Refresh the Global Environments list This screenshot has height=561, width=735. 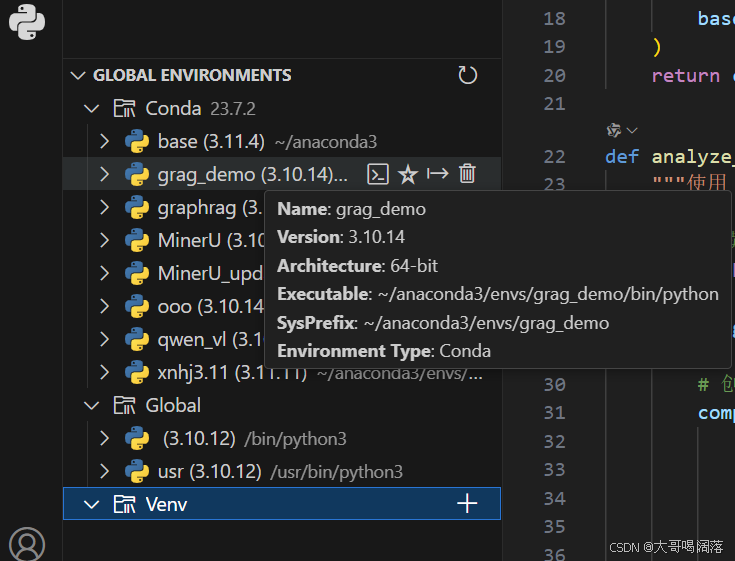pyautogui.click(x=467, y=75)
